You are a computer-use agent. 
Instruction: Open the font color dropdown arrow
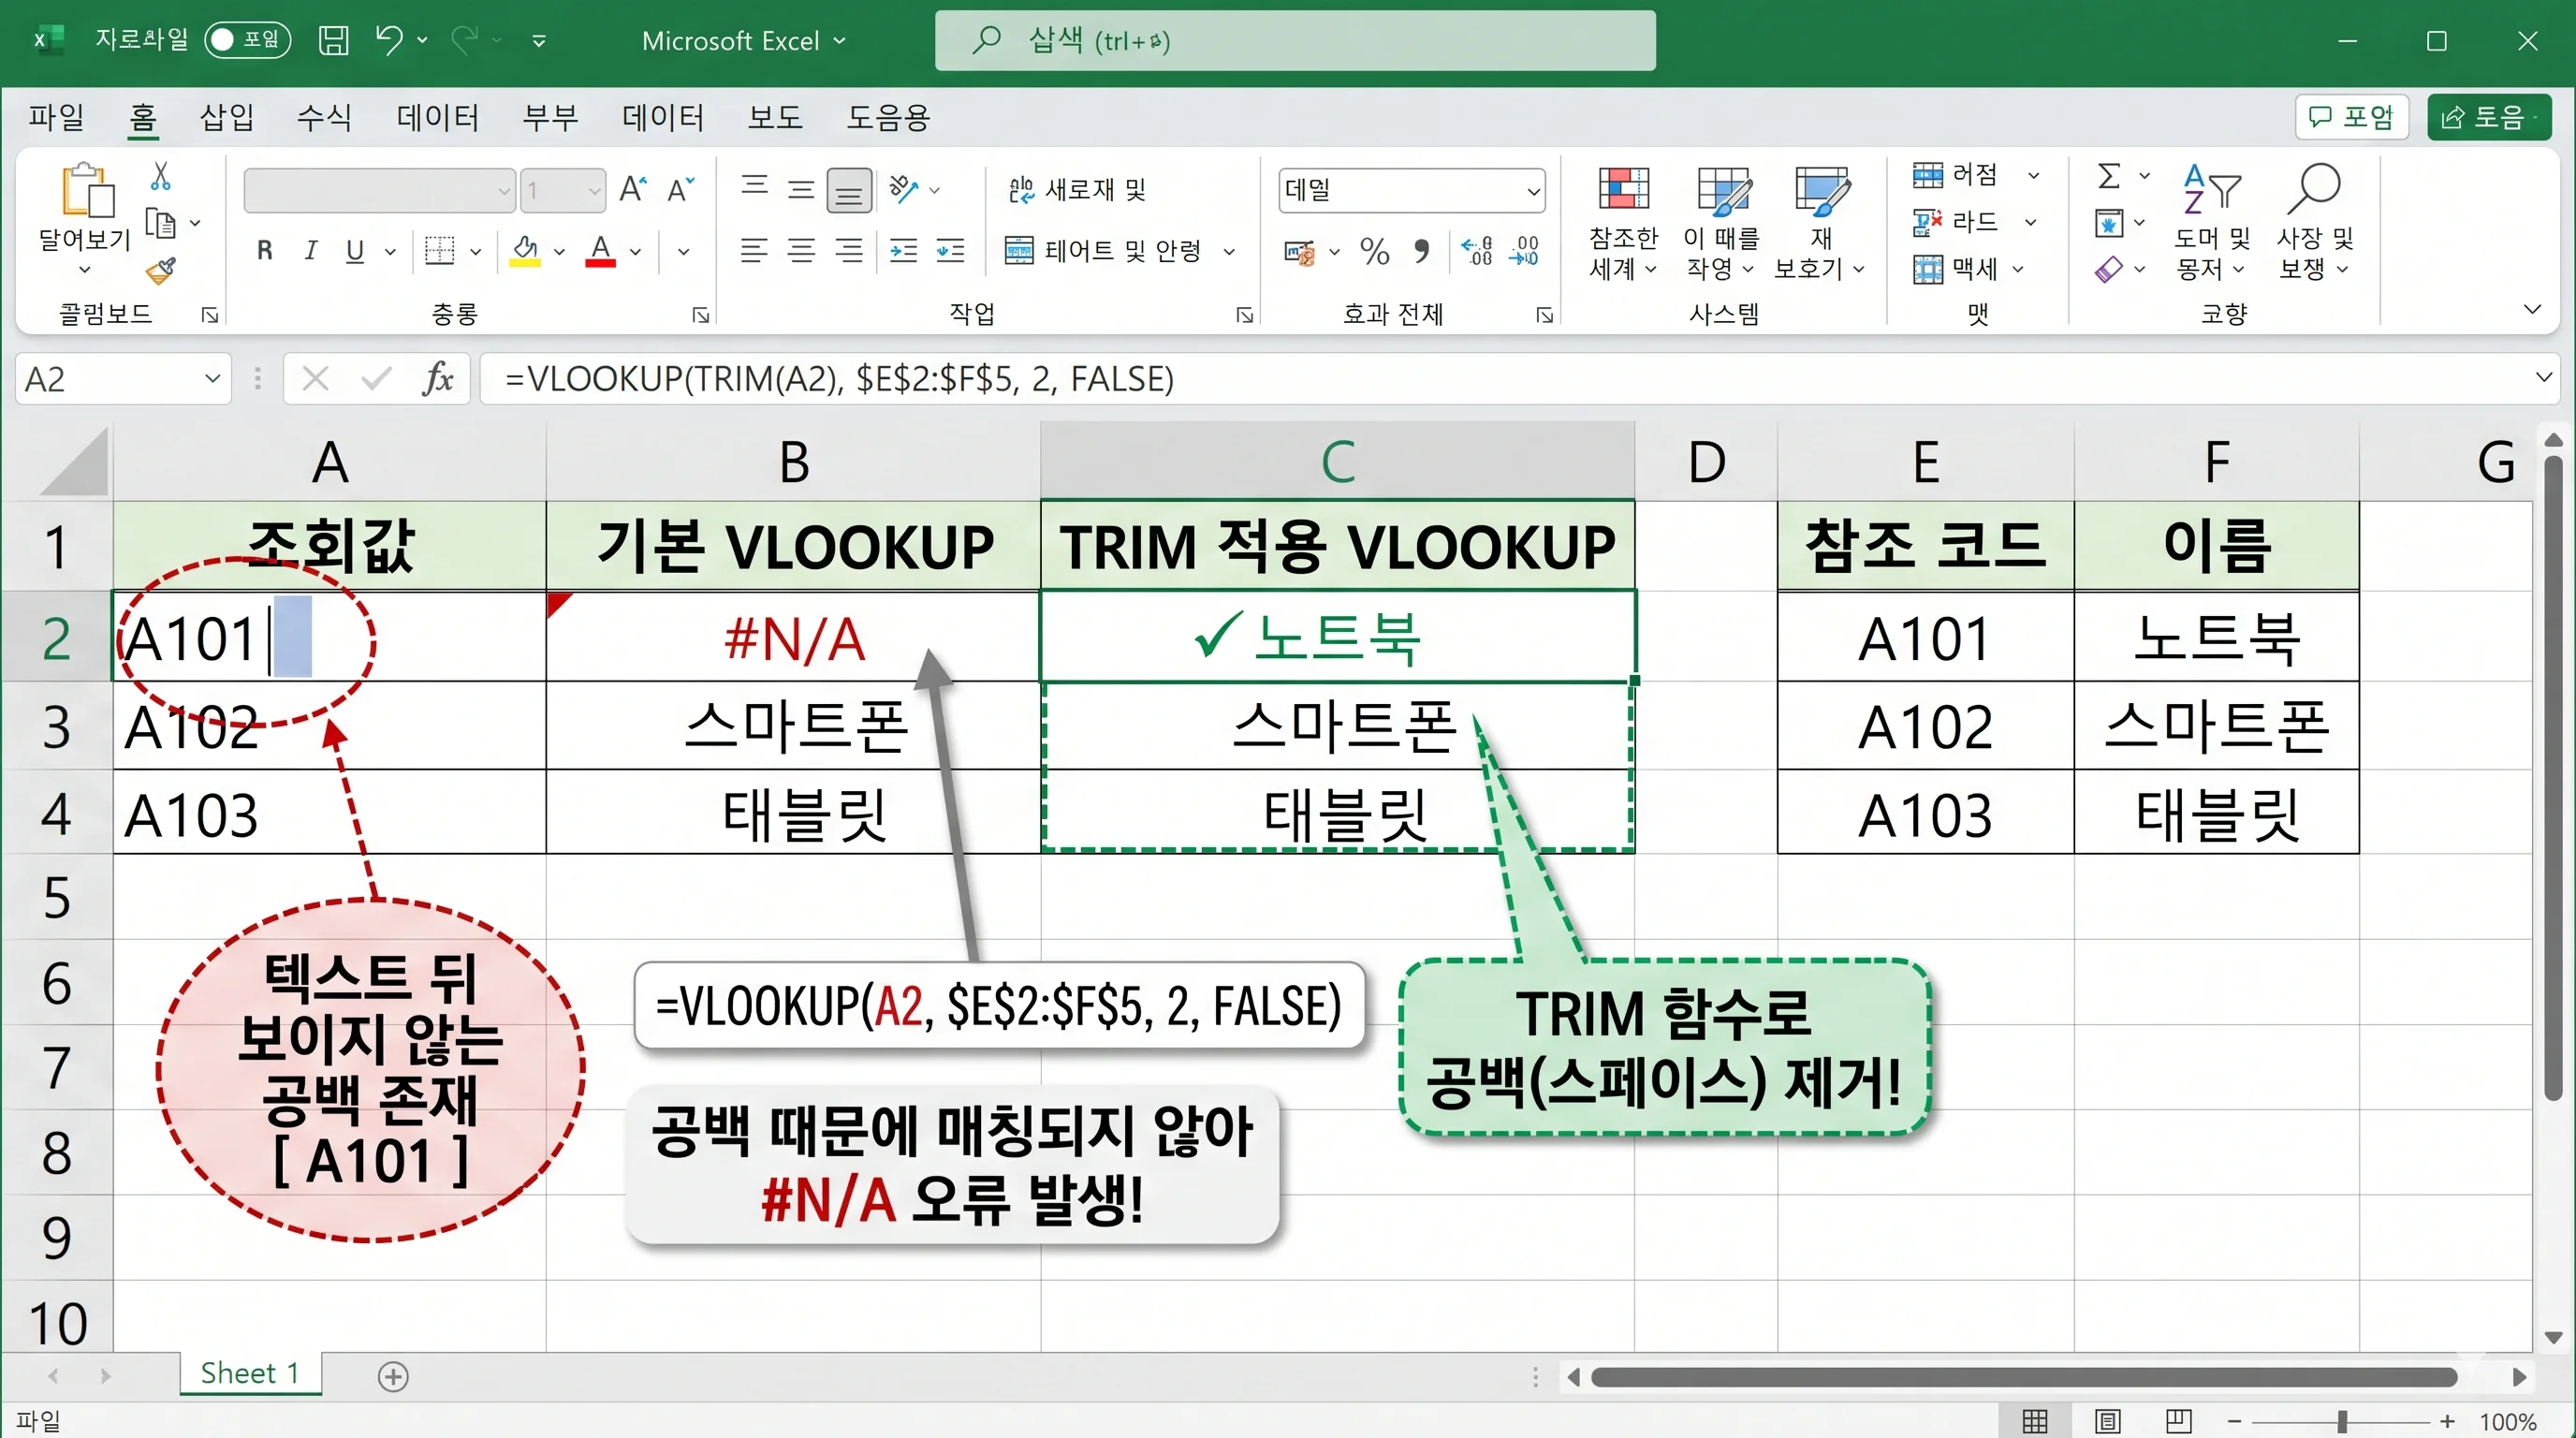tap(636, 251)
